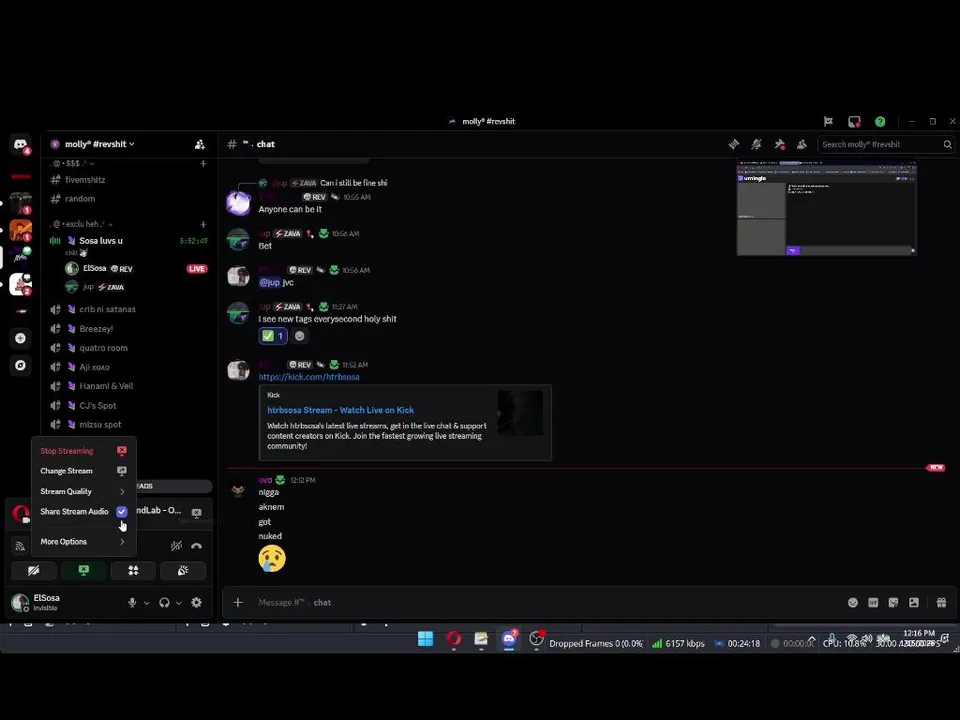This screenshot has width=960, height=720.
Task: Open the emoji picker icon
Action: coord(852,602)
